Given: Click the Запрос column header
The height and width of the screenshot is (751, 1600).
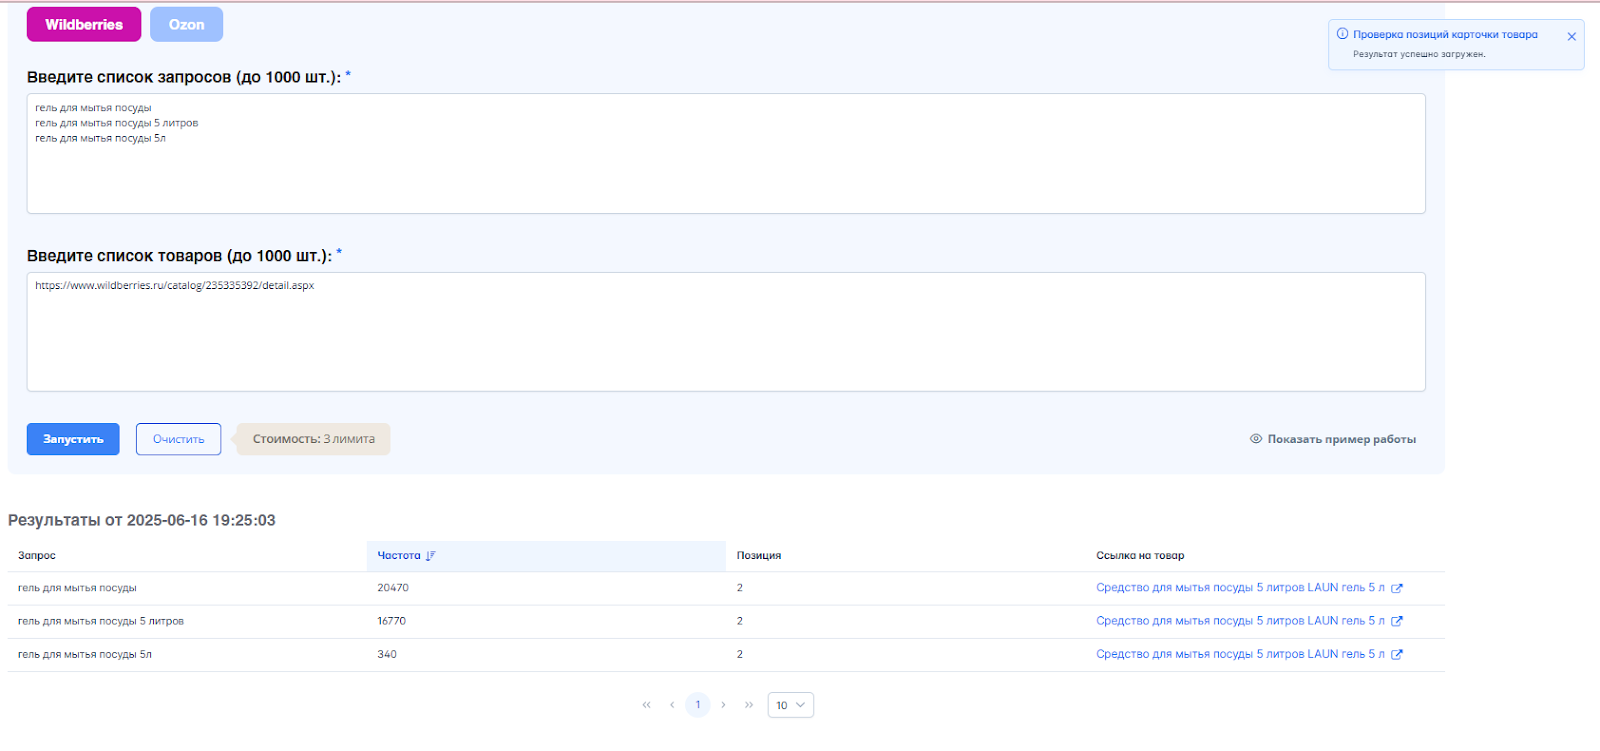Looking at the screenshot, I should 37,555.
